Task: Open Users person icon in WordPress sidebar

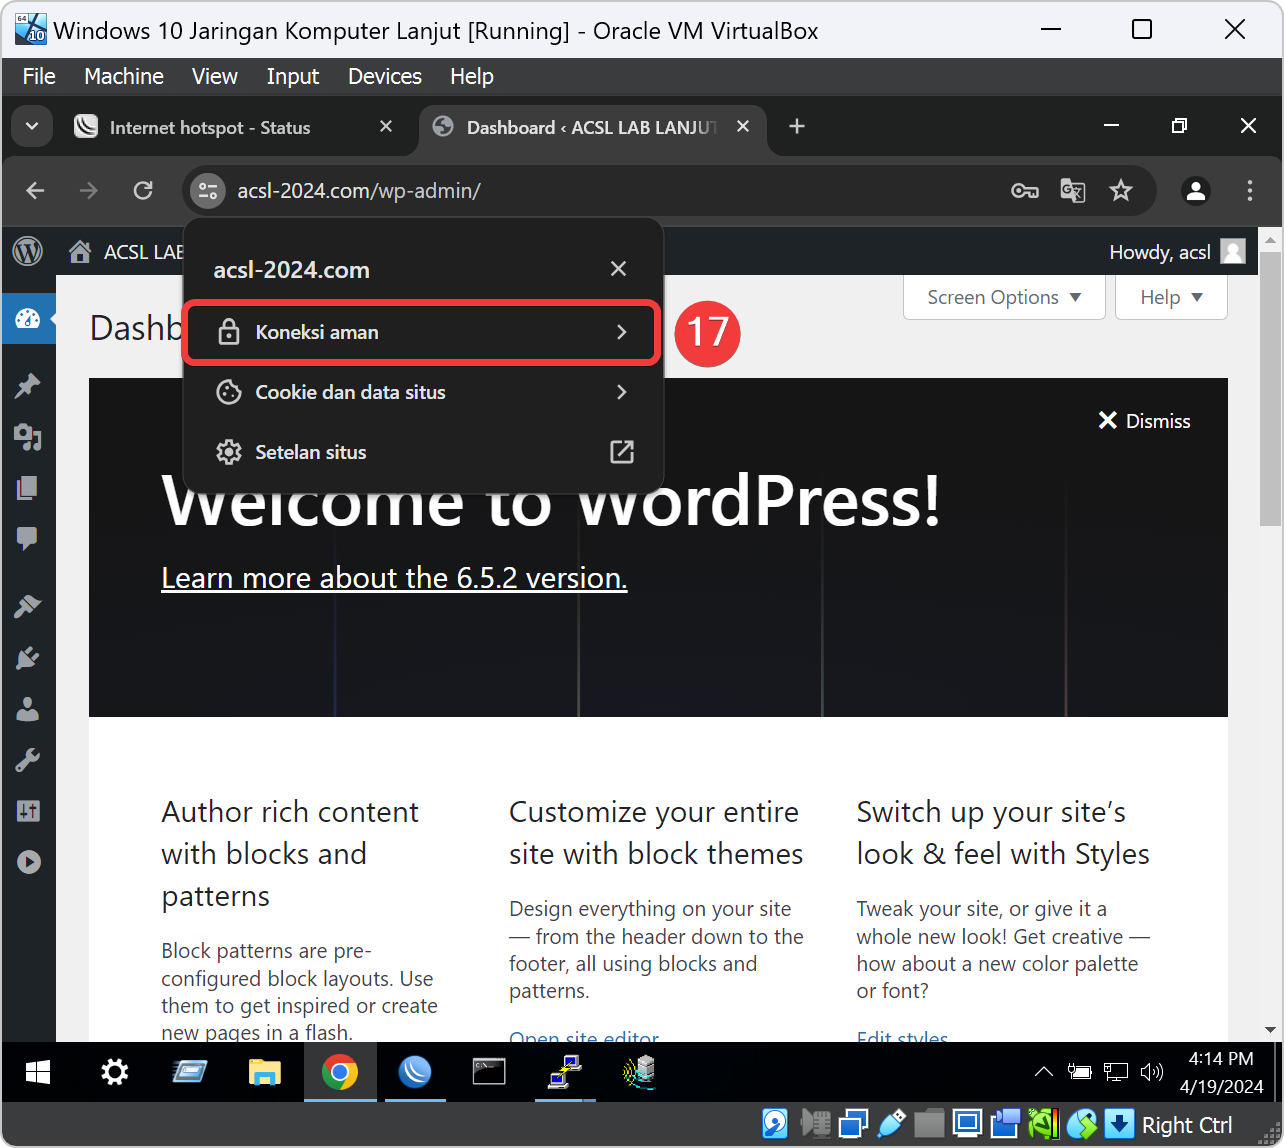Action: pos(27,709)
